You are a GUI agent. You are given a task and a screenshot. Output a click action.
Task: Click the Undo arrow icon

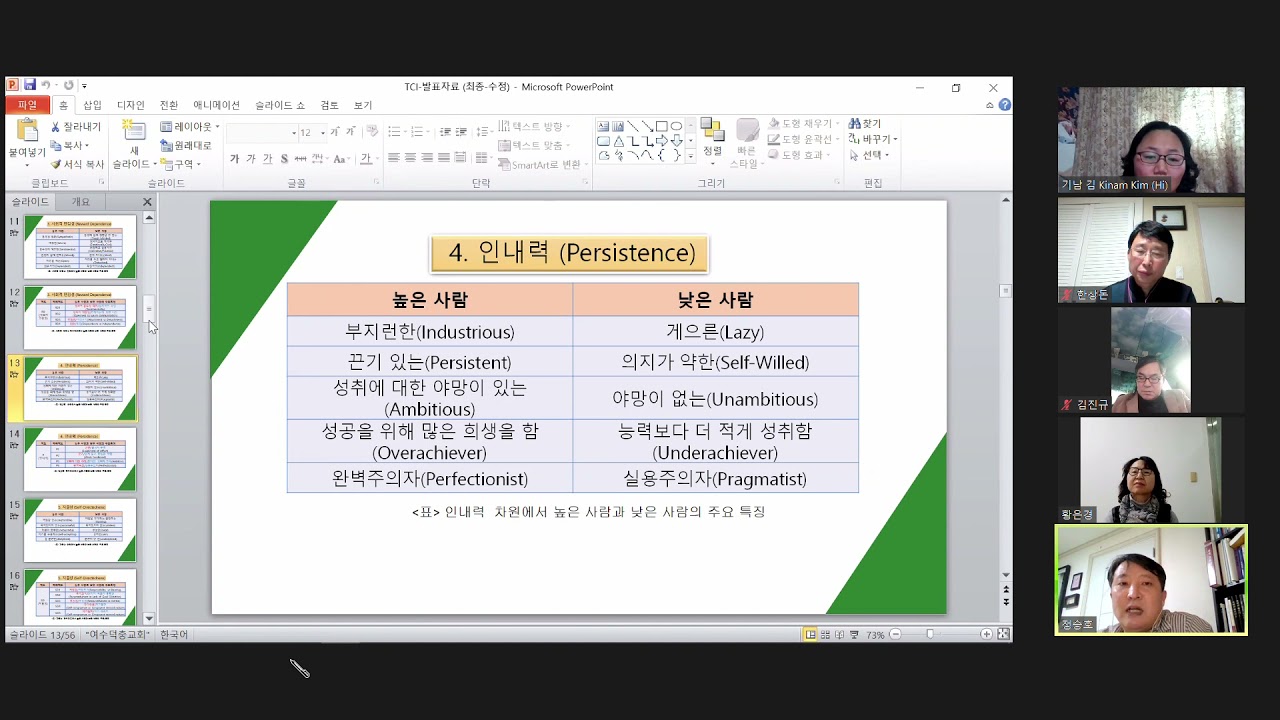click(x=46, y=86)
